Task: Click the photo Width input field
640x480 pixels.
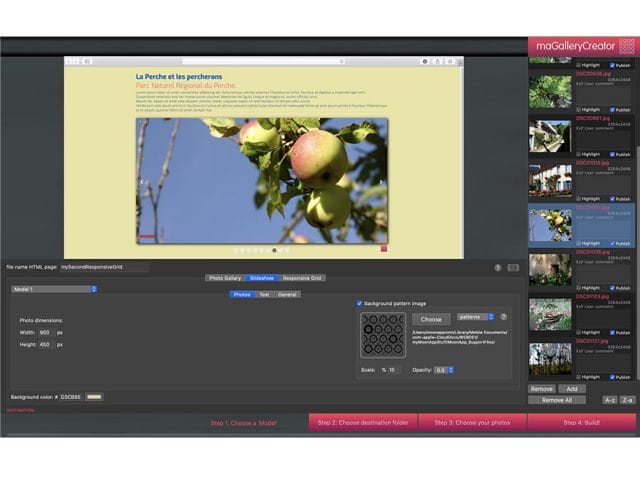Action: (x=45, y=332)
